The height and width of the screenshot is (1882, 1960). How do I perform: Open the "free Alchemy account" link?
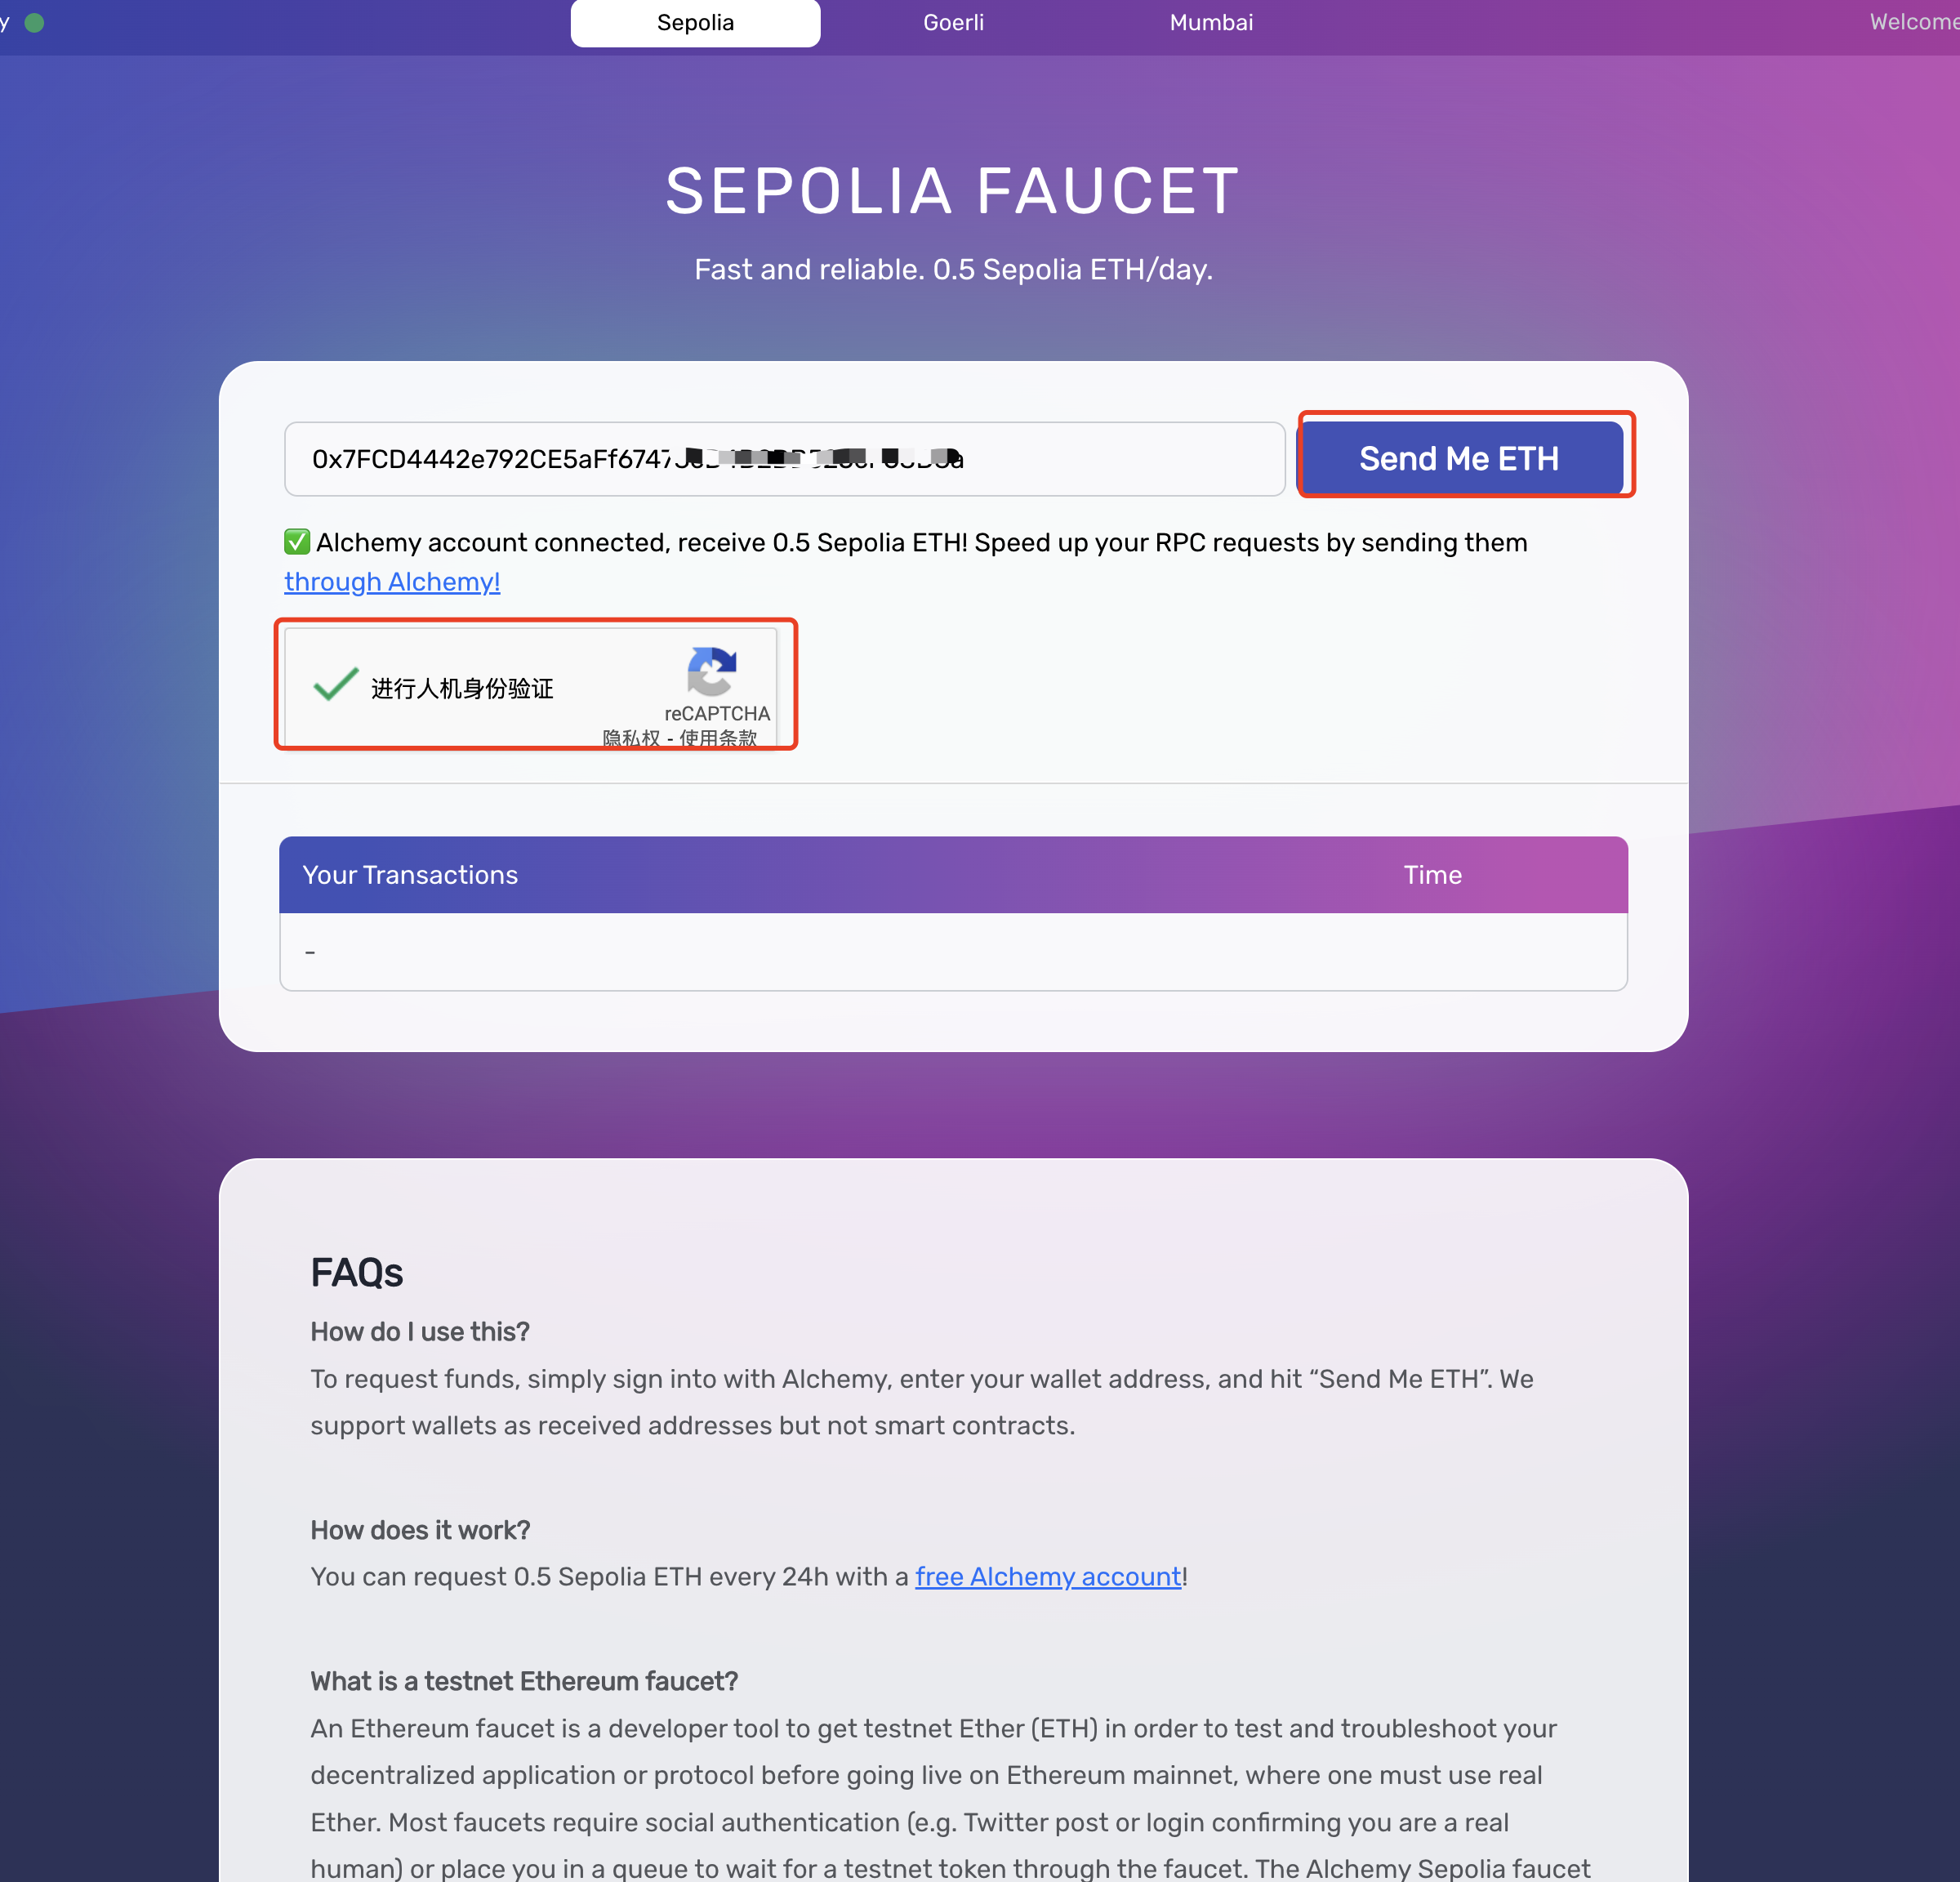click(1048, 1577)
